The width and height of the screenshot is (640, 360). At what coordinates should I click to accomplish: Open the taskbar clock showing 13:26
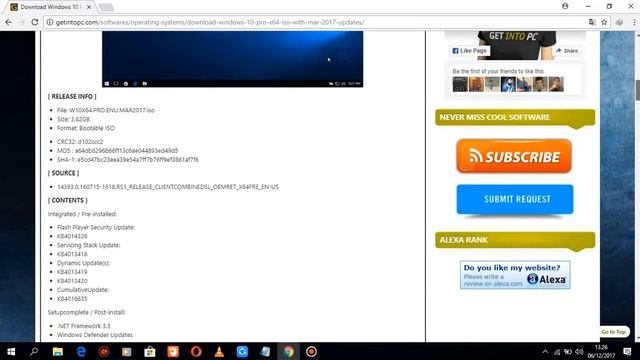601,351
